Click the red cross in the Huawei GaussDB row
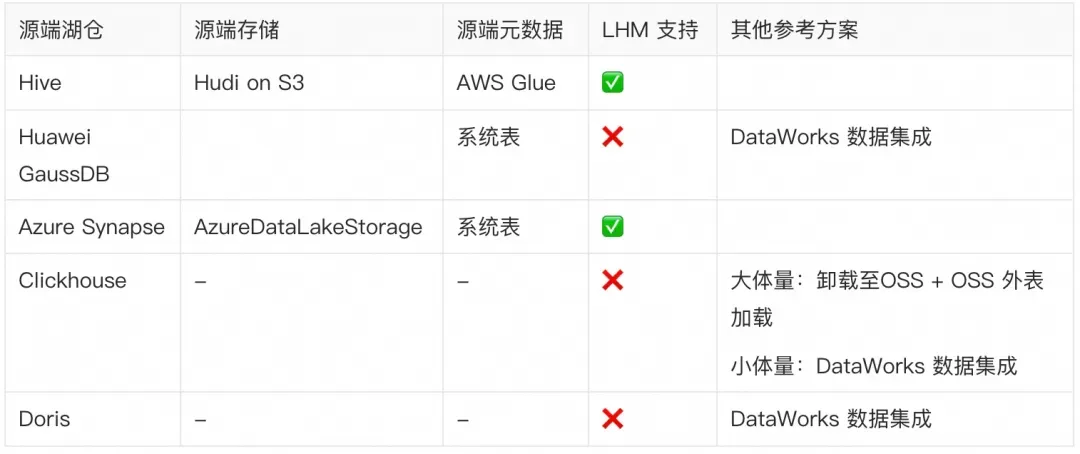The image size is (1080, 454). 613,137
